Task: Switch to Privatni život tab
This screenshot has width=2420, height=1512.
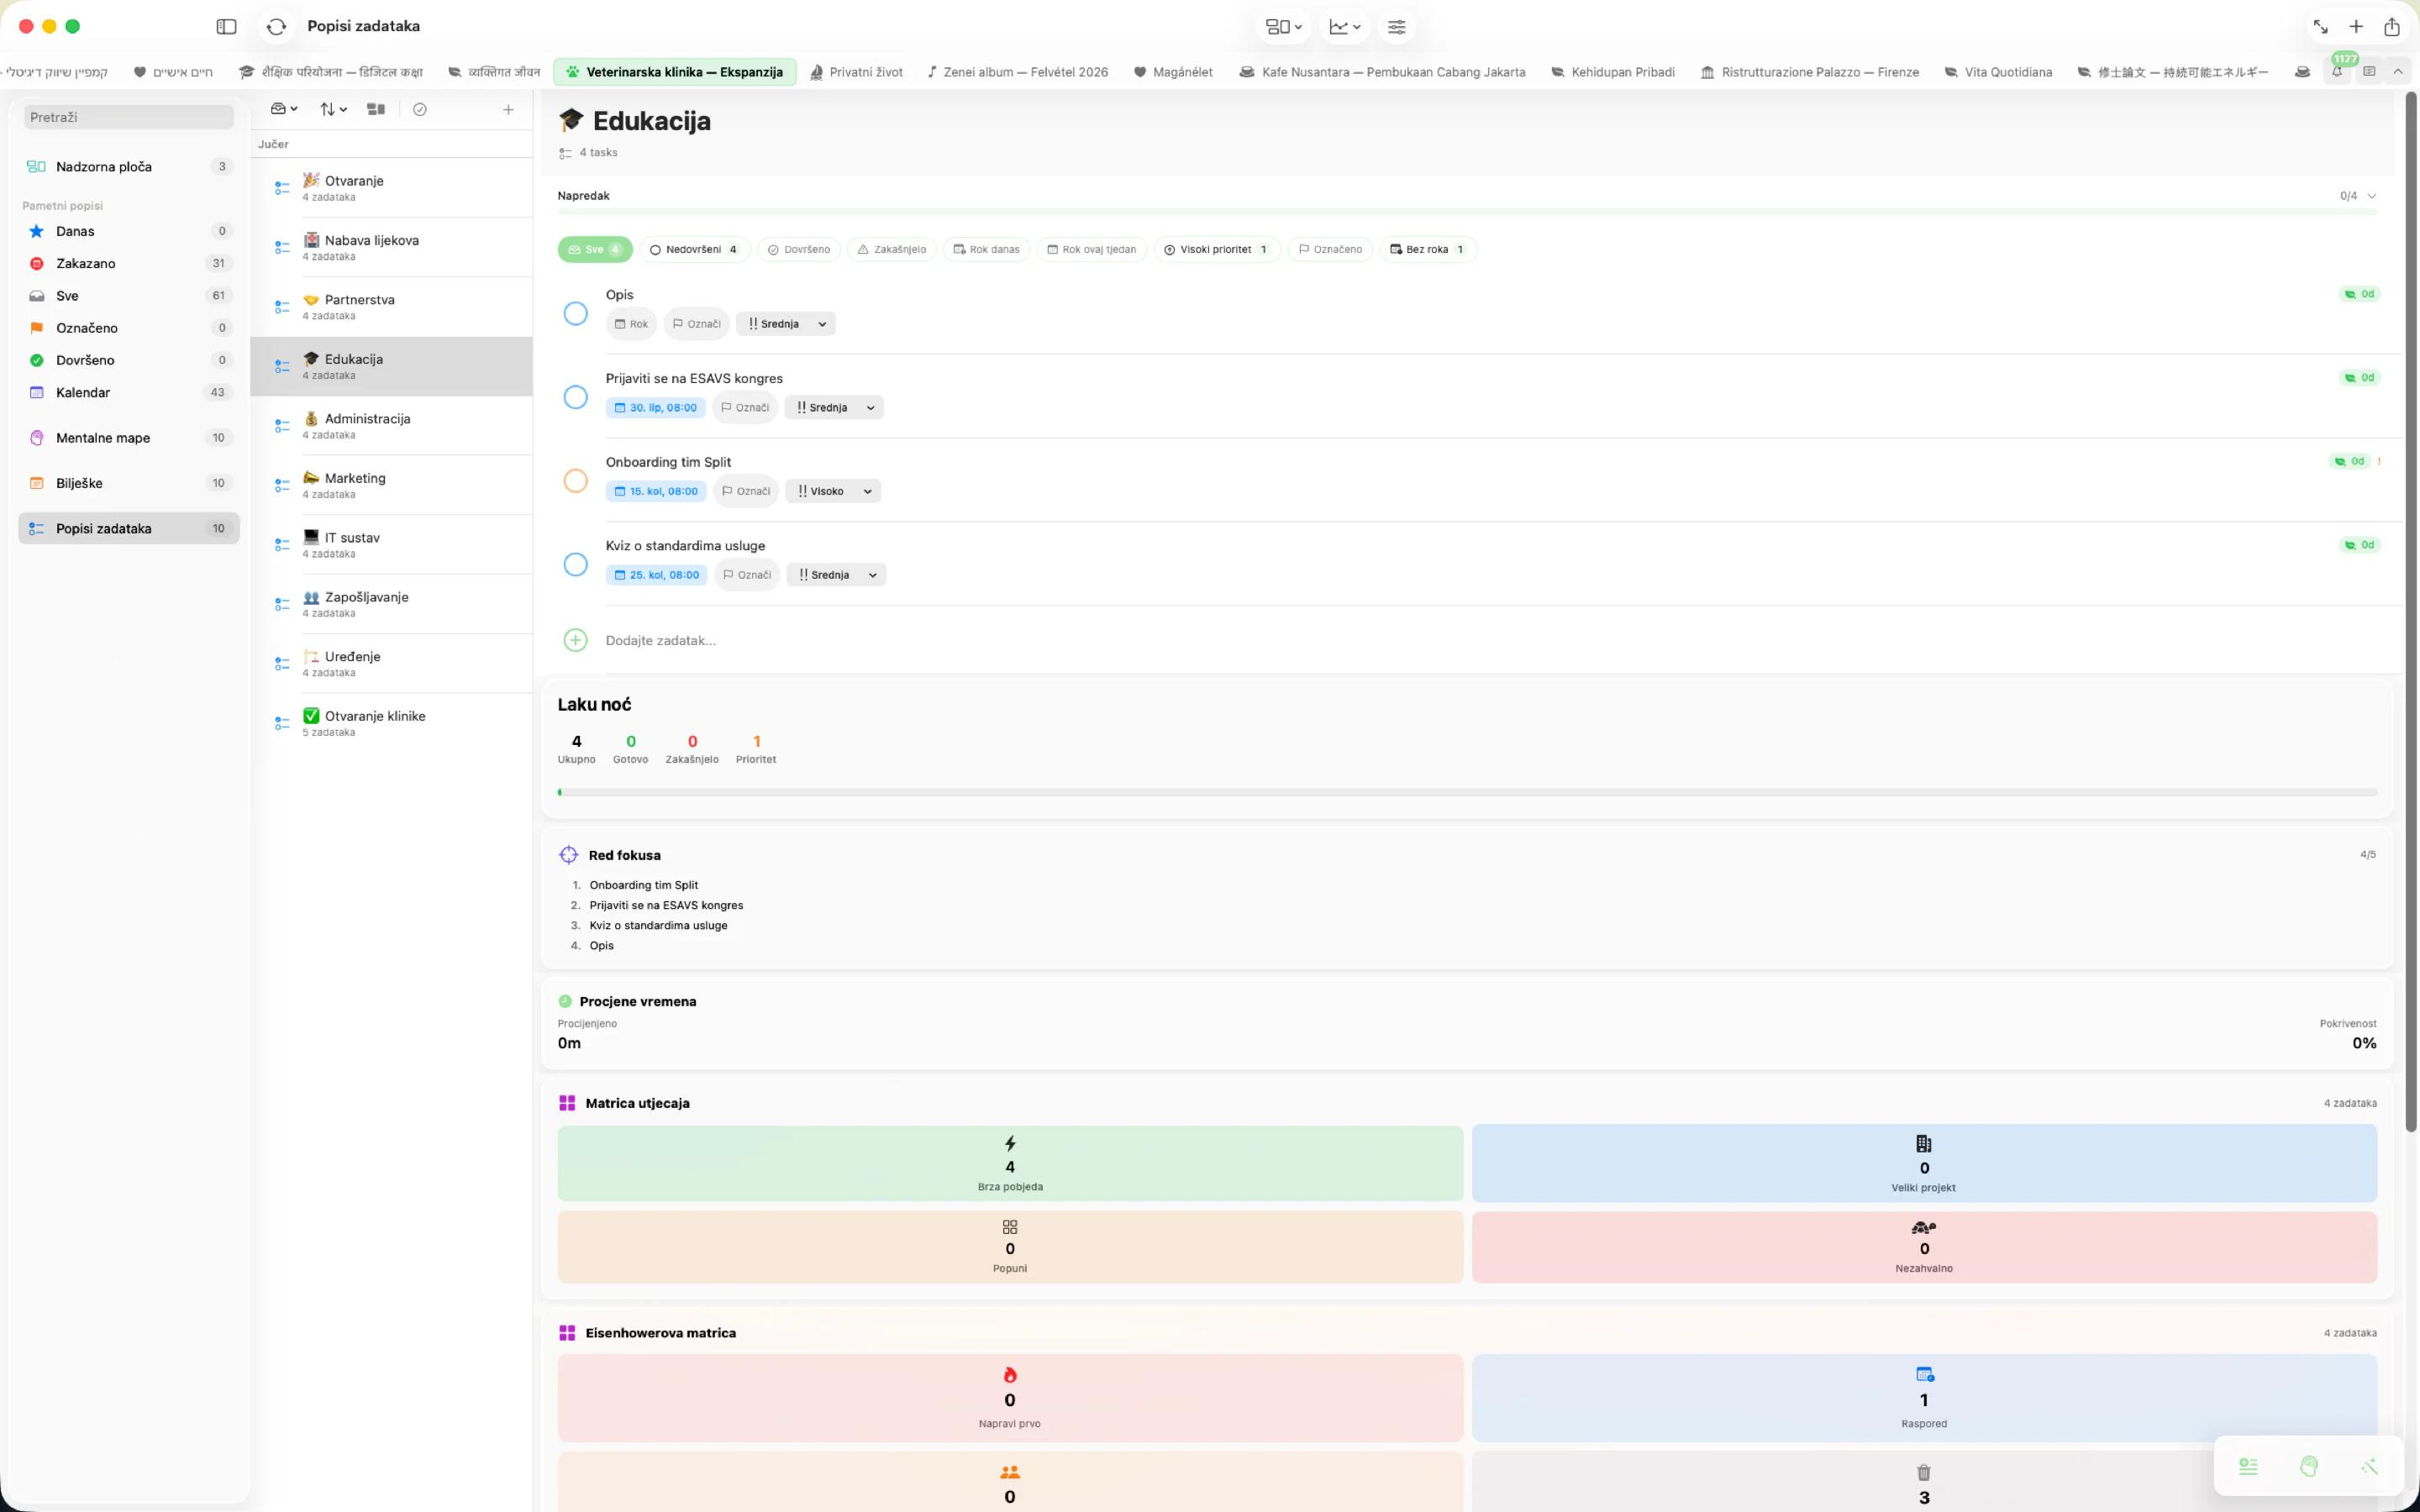Action: [856, 72]
